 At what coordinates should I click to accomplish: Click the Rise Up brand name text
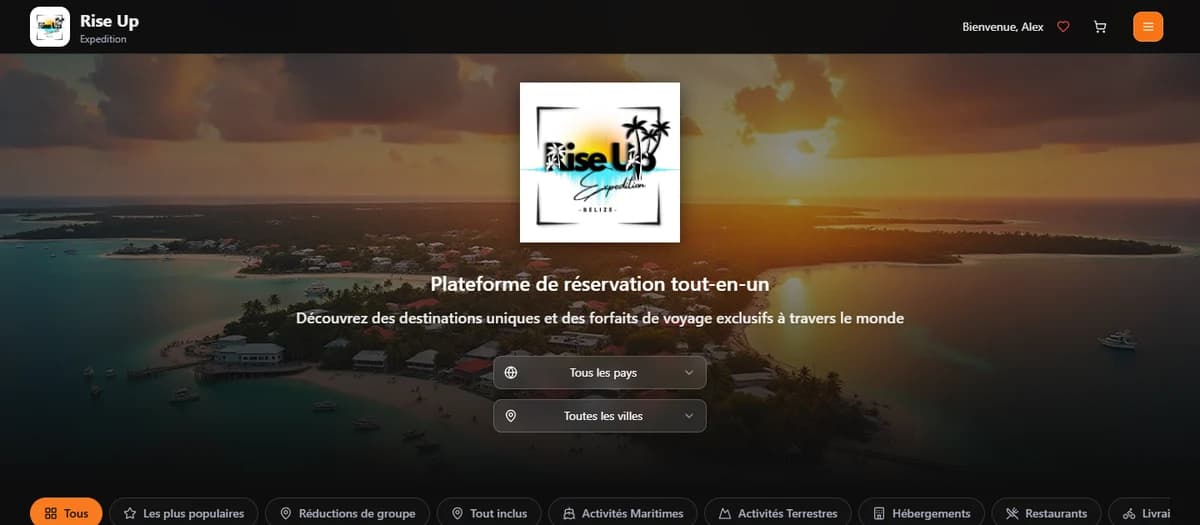coord(109,20)
